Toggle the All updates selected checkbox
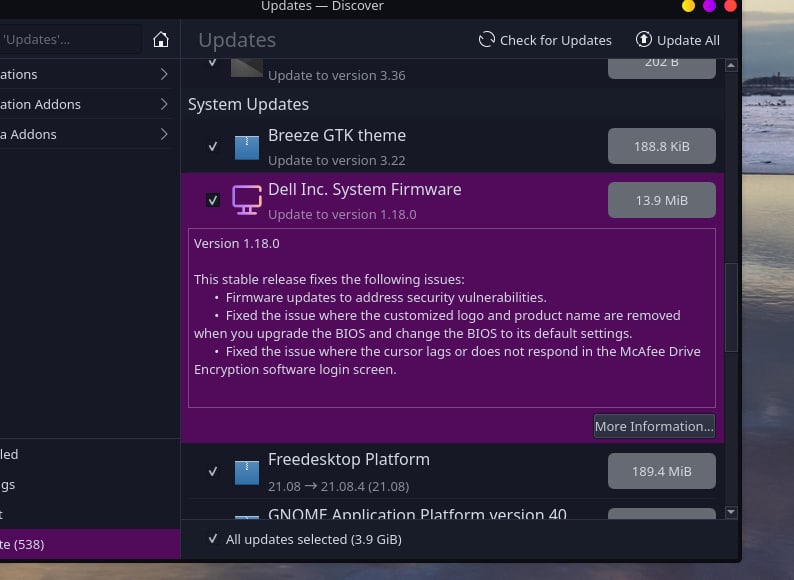 pos(213,538)
